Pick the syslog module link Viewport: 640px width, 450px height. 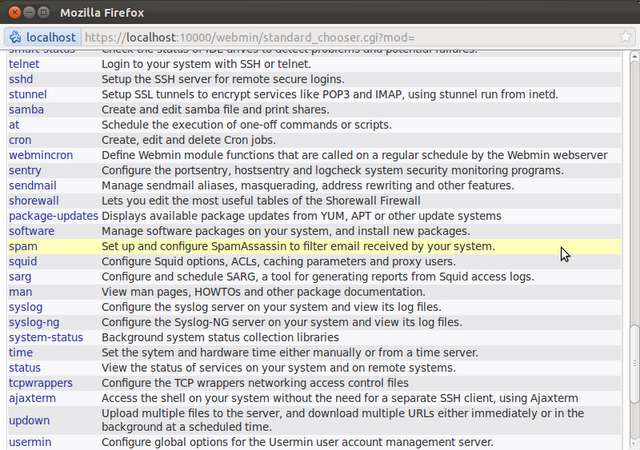(x=26, y=307)
